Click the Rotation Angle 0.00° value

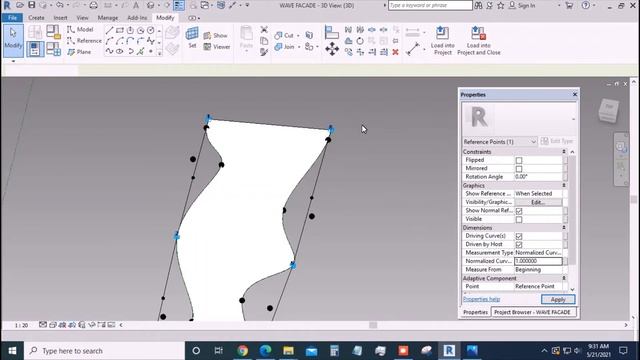538,177
